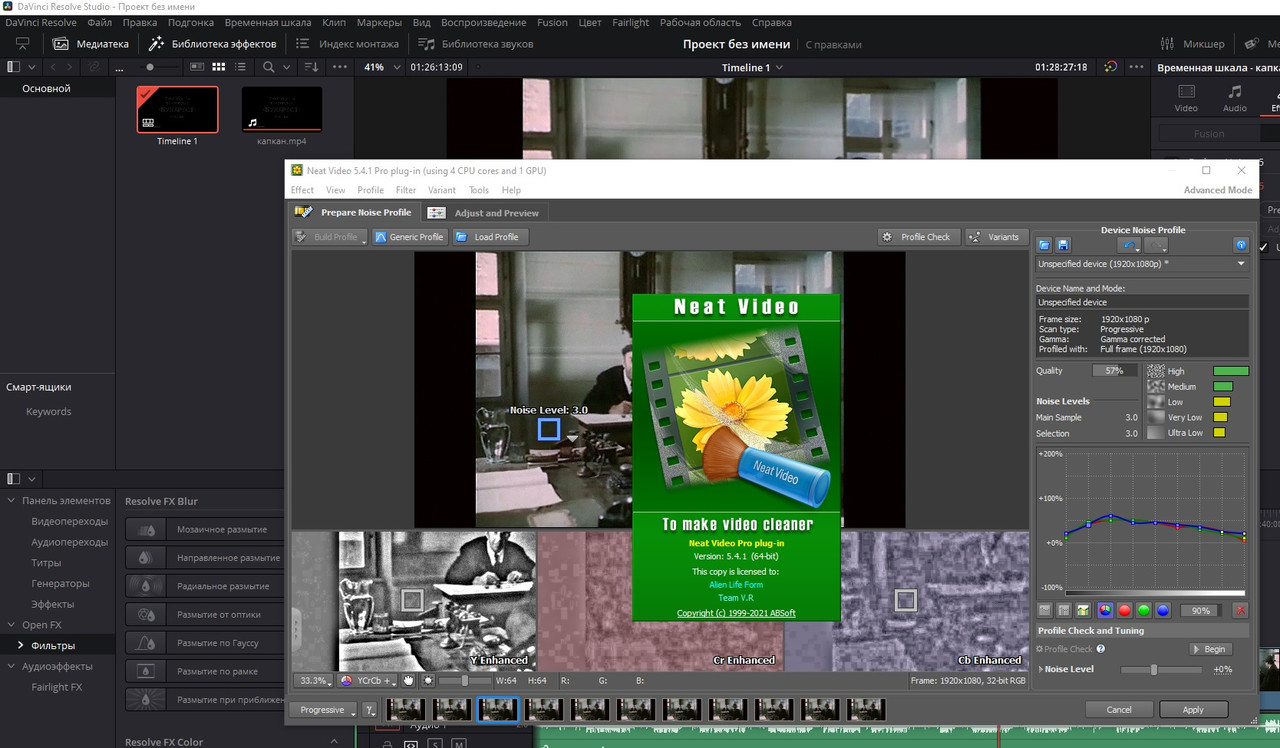Open the Variant menu
Screen dimensions: 1280x748
(441, 190)
